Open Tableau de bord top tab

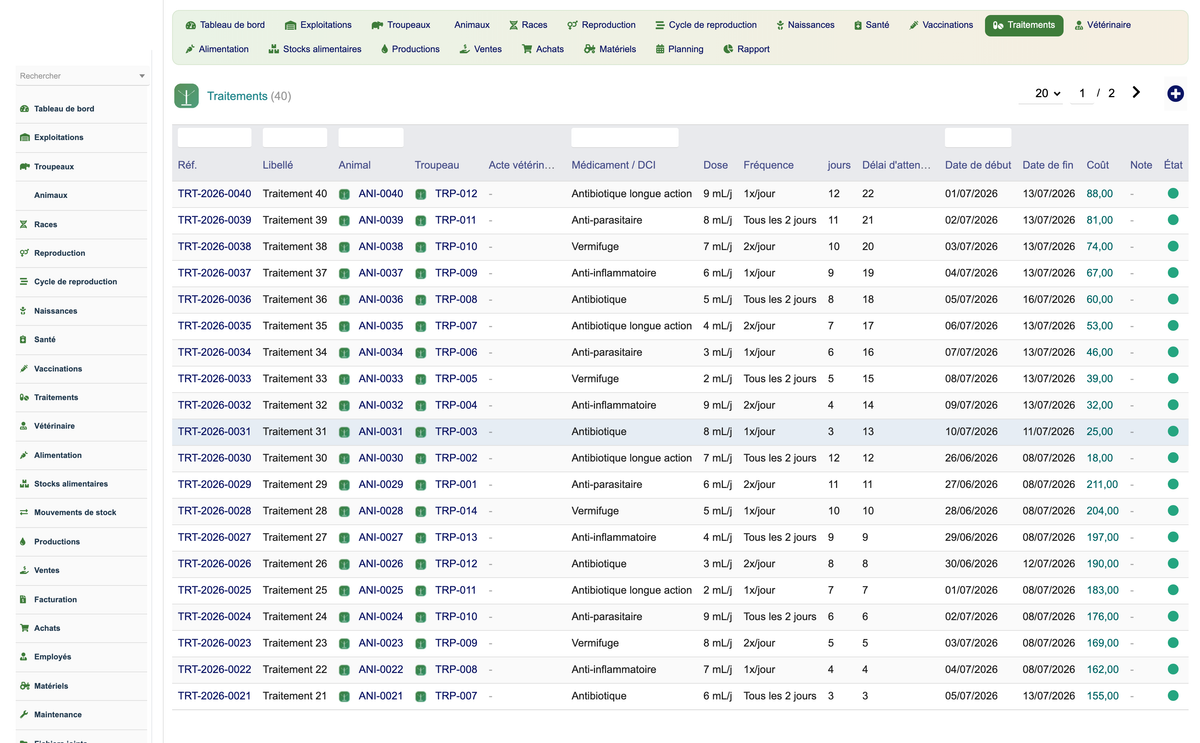[x=225, y=25]
